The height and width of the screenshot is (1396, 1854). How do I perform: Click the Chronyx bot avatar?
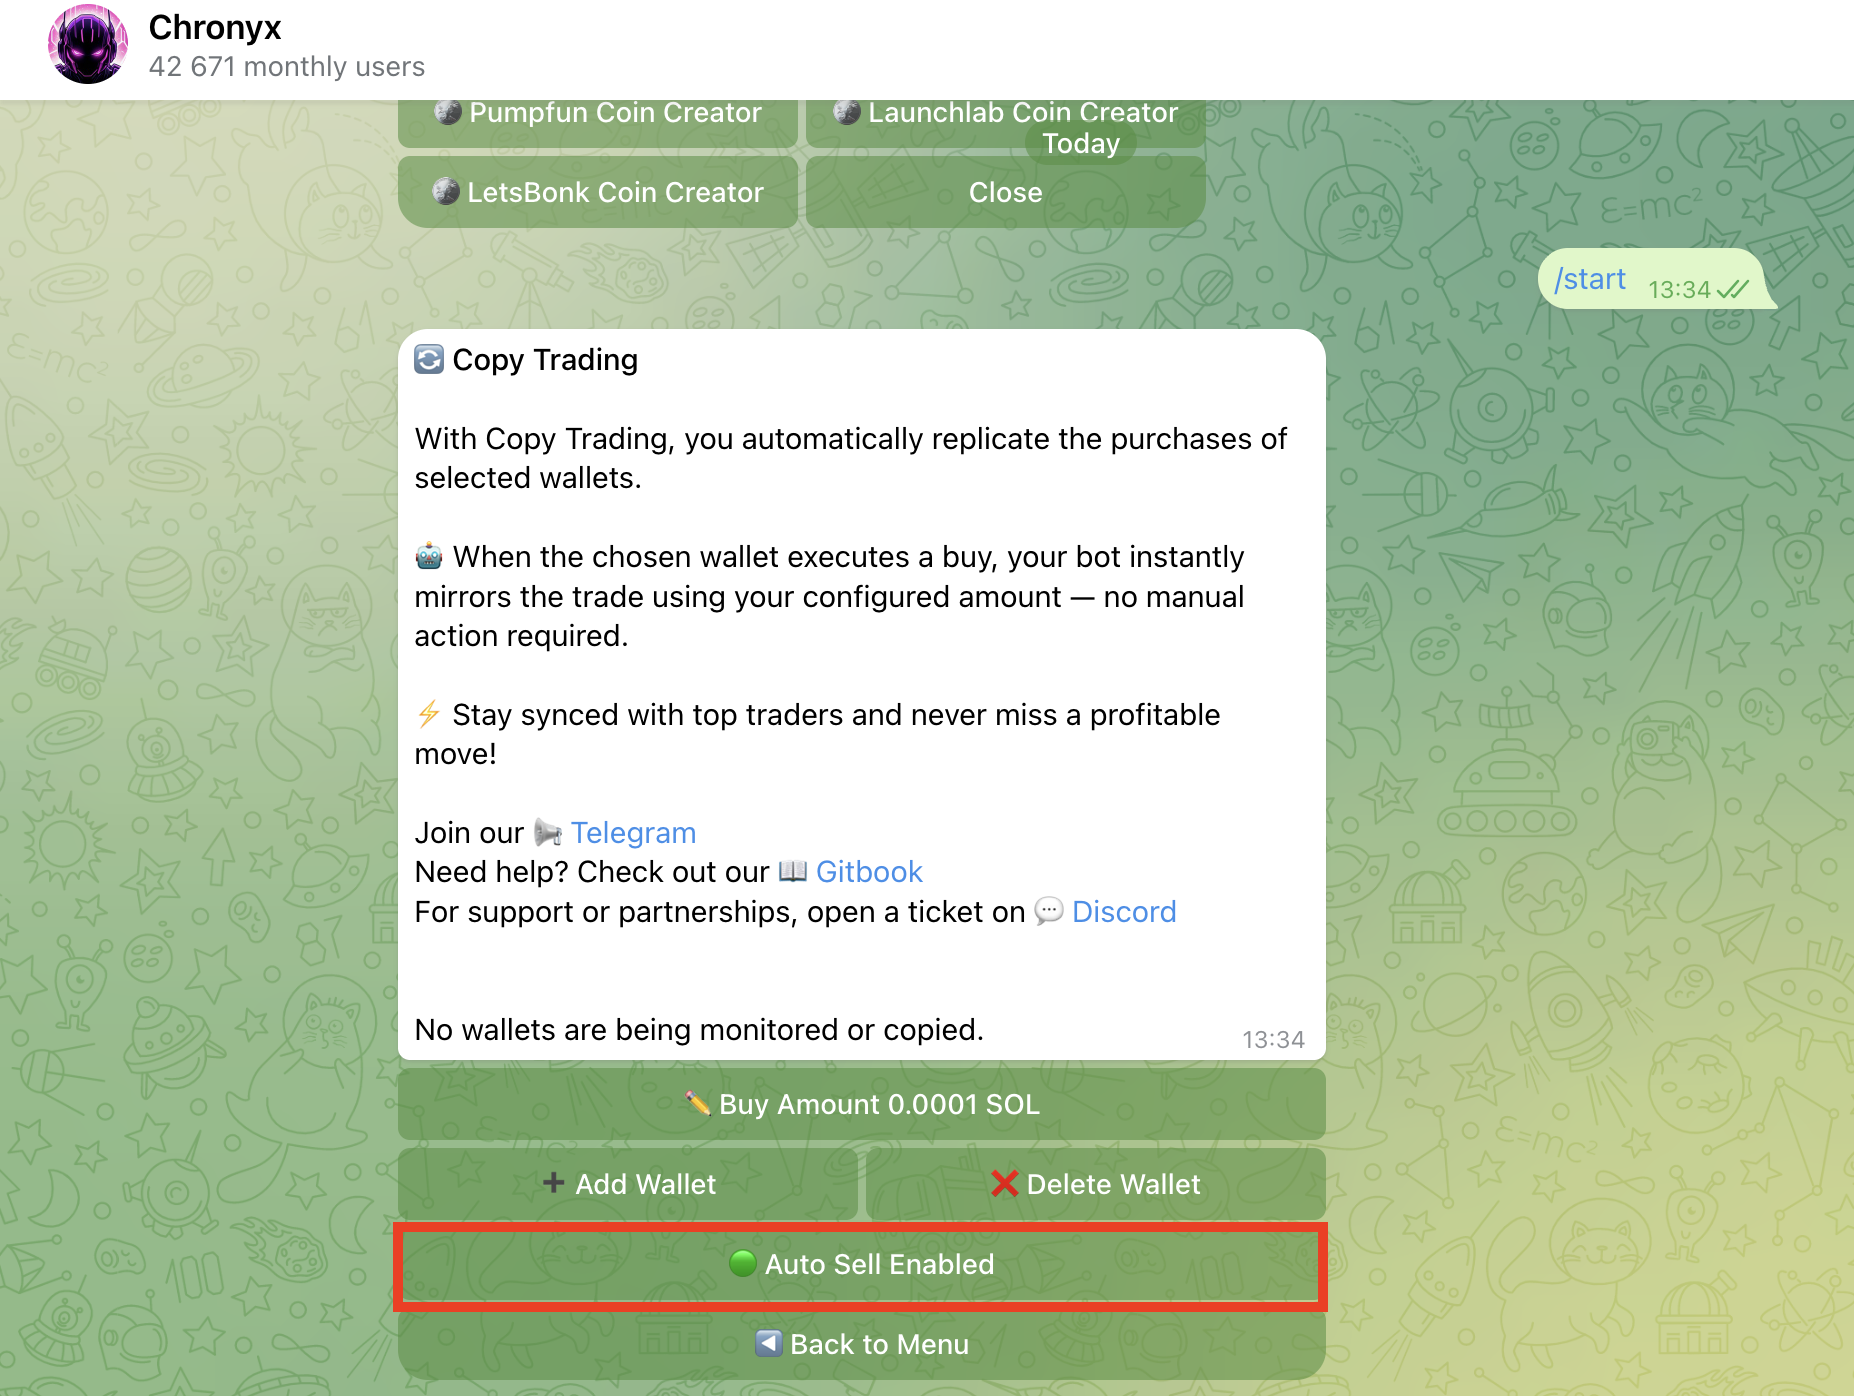pyautogui.click(x=88, y=44)
